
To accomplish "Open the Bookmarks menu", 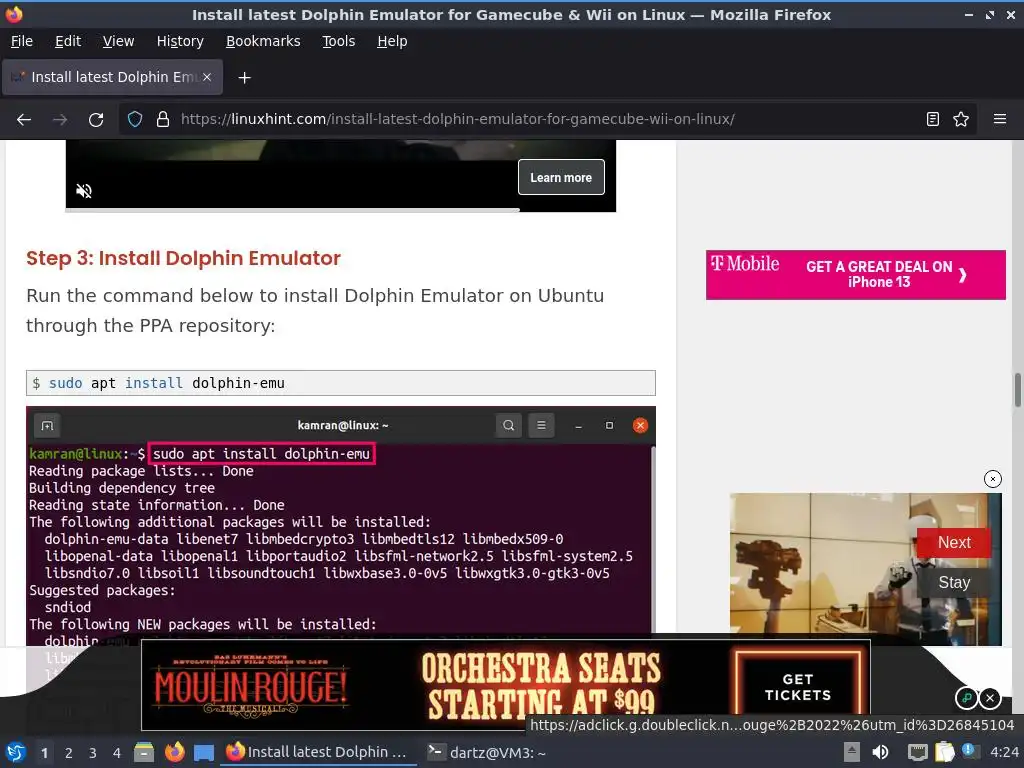I will click(263, 41).
